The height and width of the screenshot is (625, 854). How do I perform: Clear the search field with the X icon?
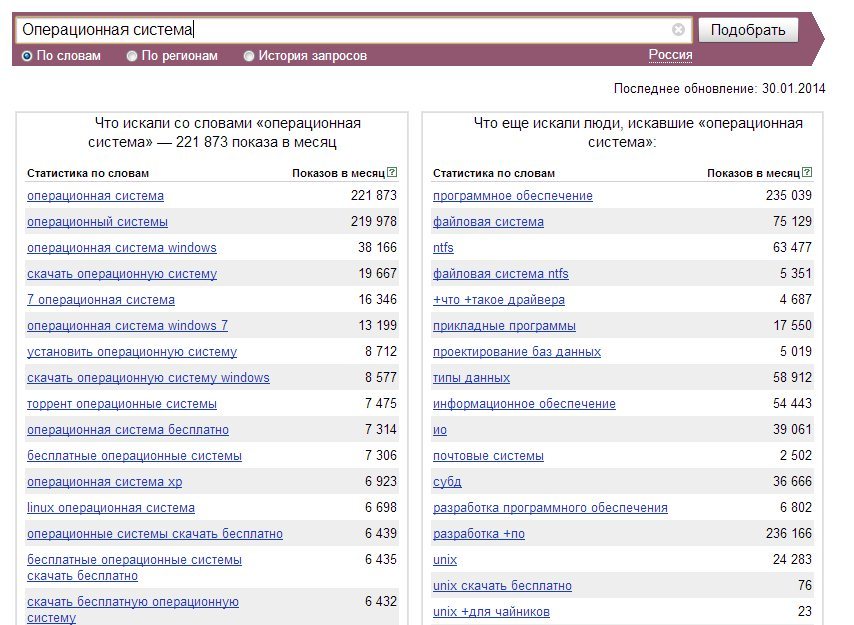(x=678, y=29)
